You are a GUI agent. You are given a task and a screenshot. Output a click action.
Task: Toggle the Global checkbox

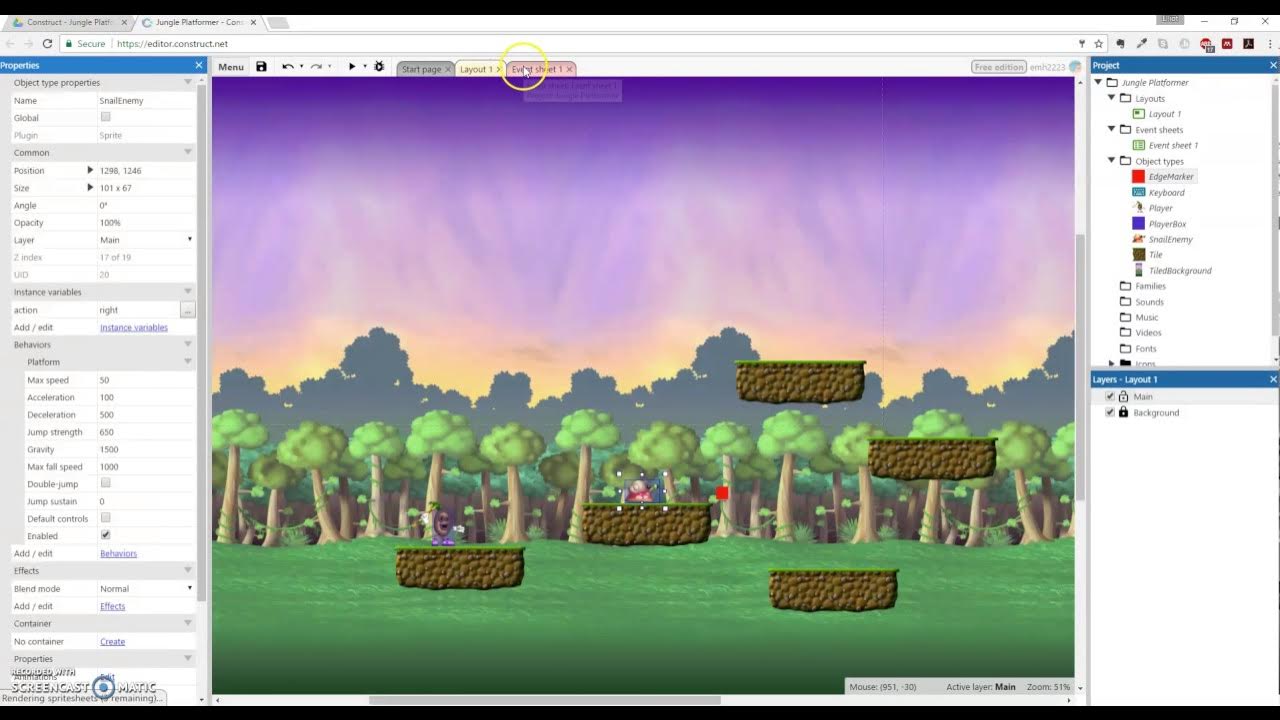point(105,117)
